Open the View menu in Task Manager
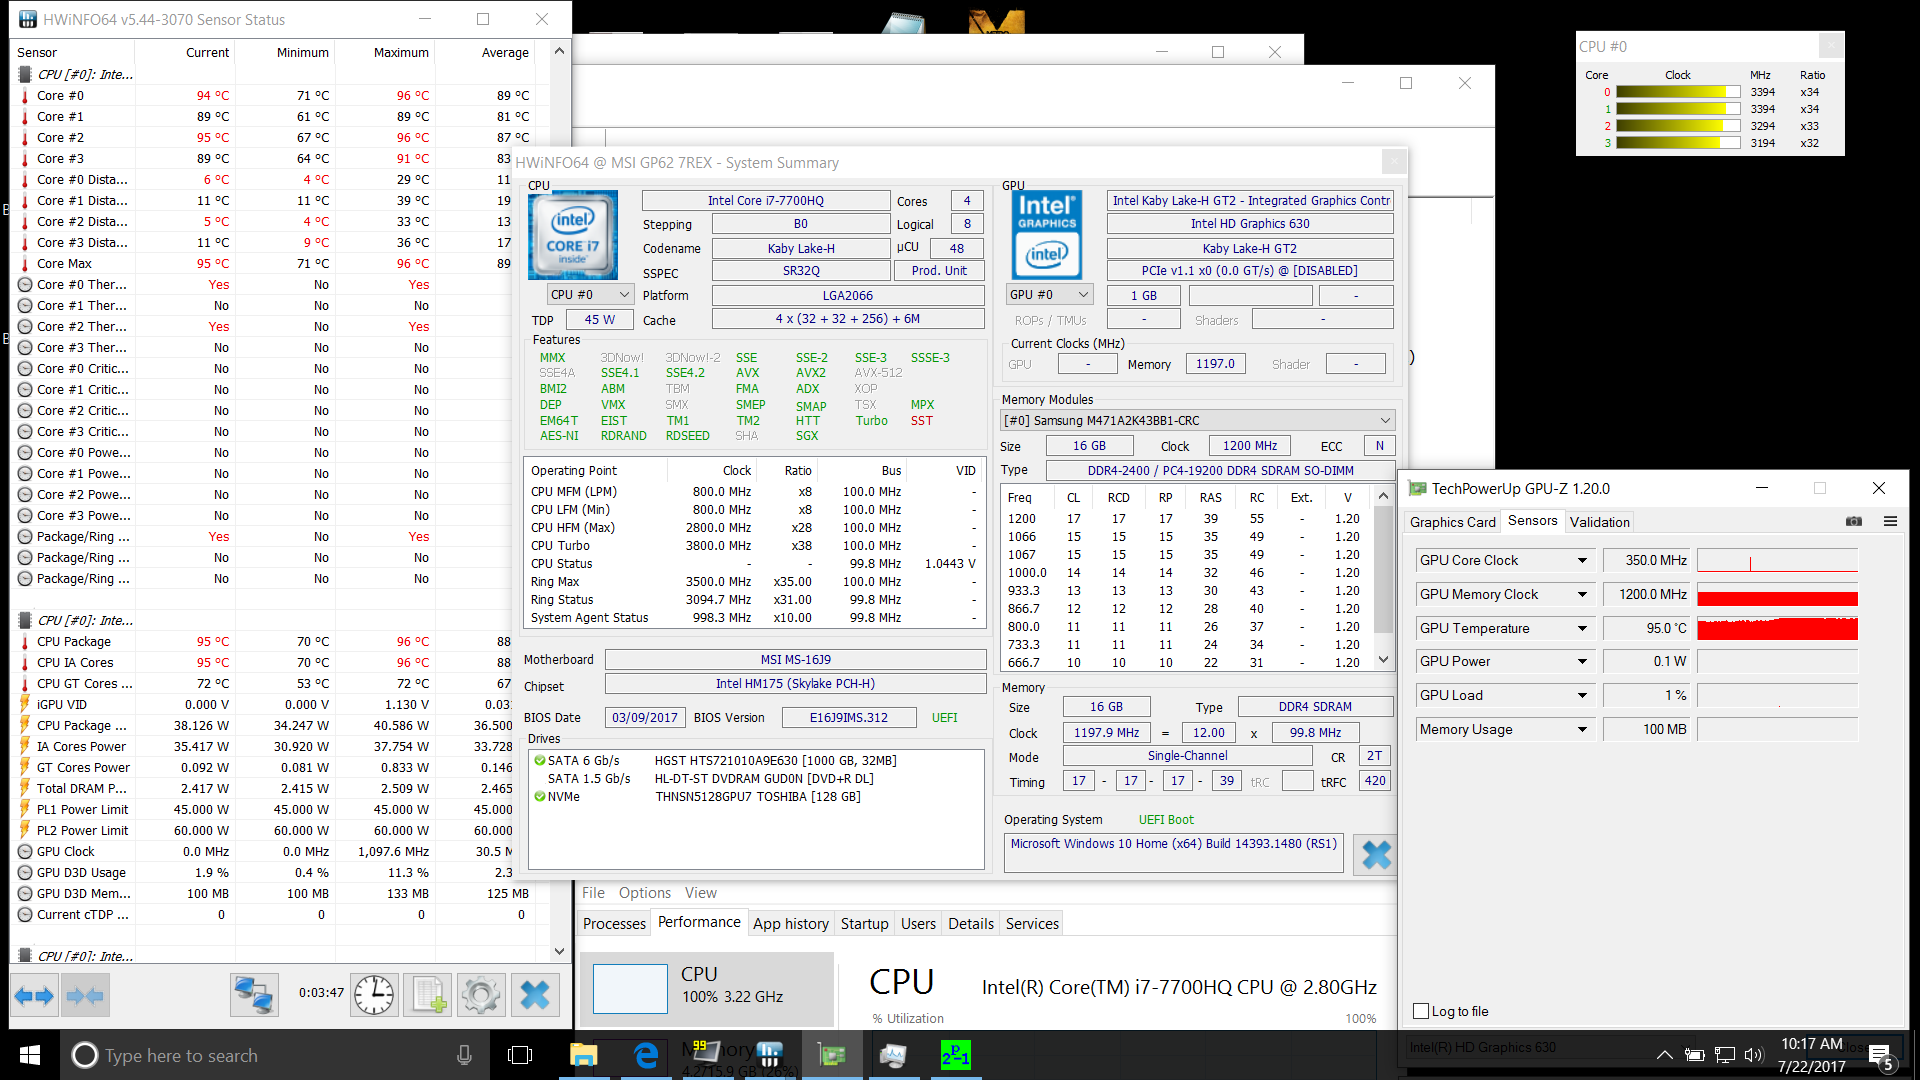Image resolution: width=1920 pixels, height=1080 pixels. click(700, 892)
